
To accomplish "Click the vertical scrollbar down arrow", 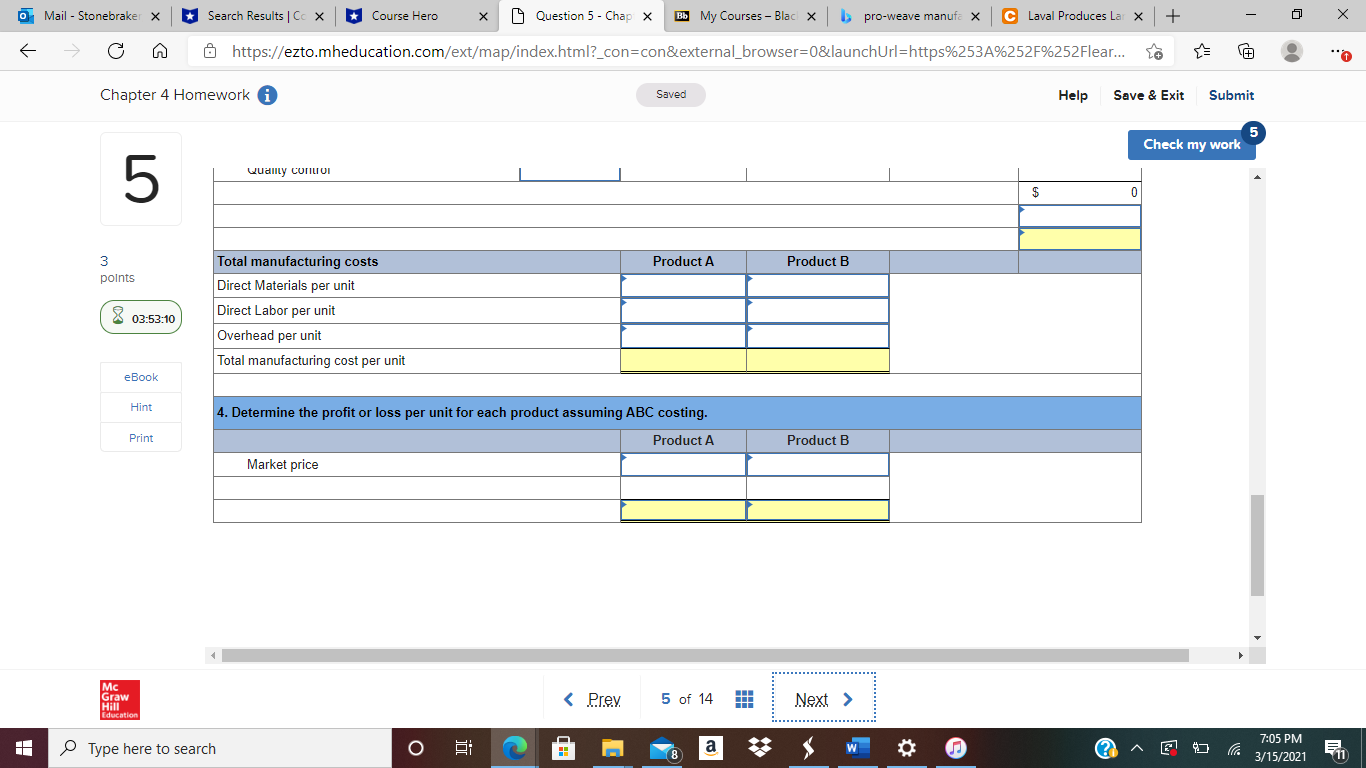I will tap(1257, 637).
